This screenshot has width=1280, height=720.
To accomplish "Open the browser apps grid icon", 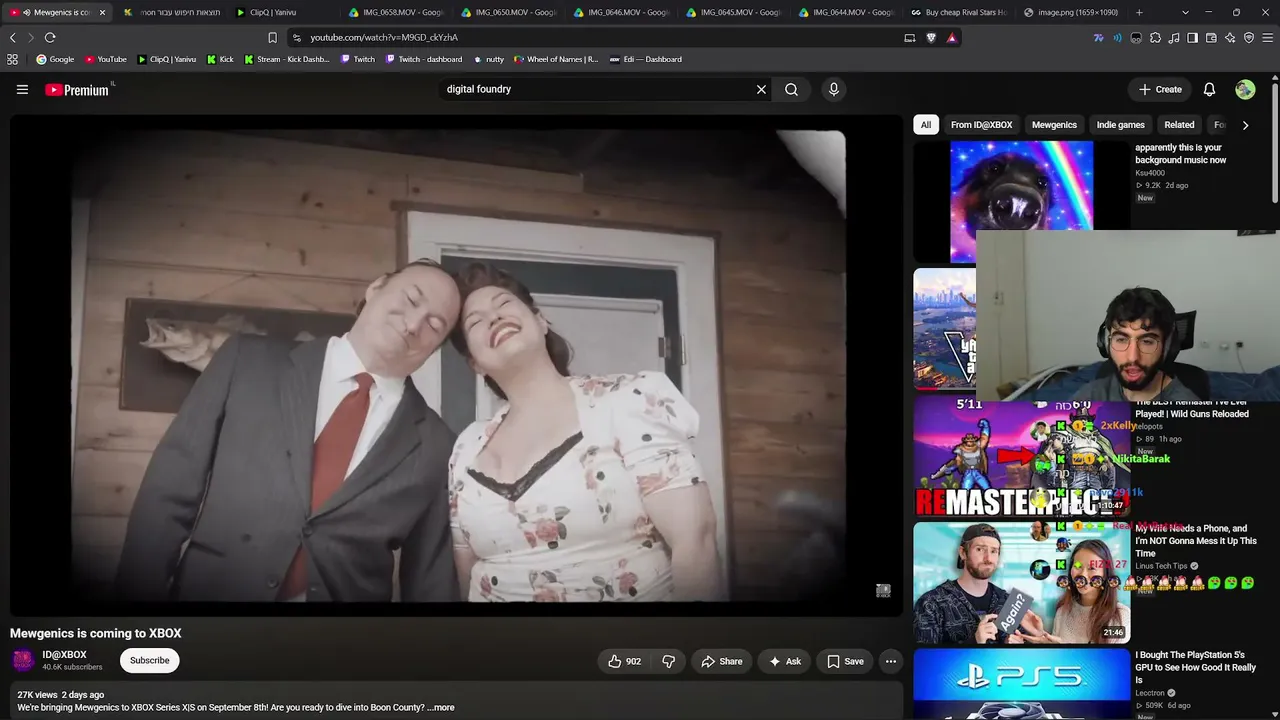I will click(x=12, y=59).
